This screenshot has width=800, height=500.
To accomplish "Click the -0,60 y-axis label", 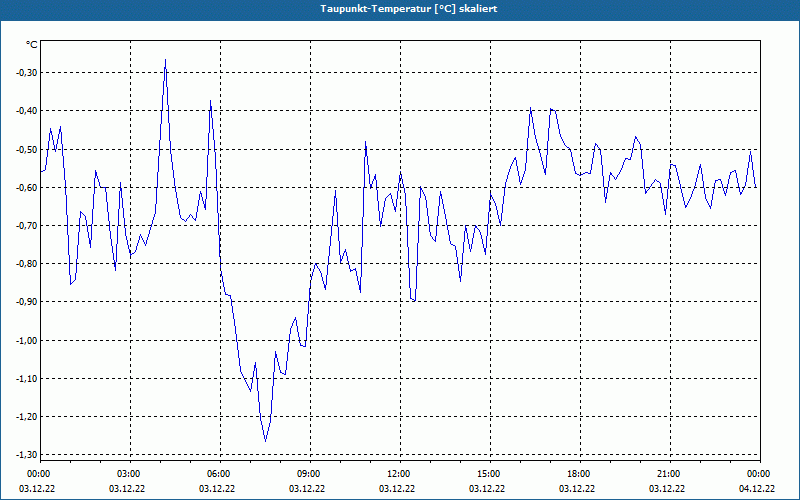I will click(x=27, y=187).
